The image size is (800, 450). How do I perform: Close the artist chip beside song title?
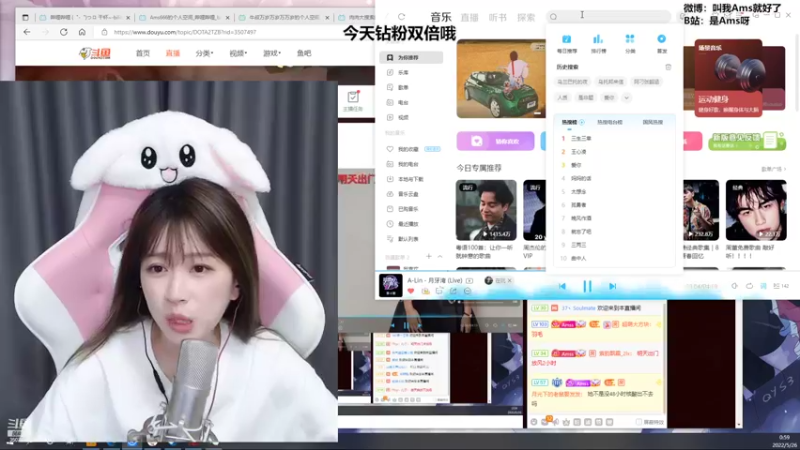tap(509, 281)
